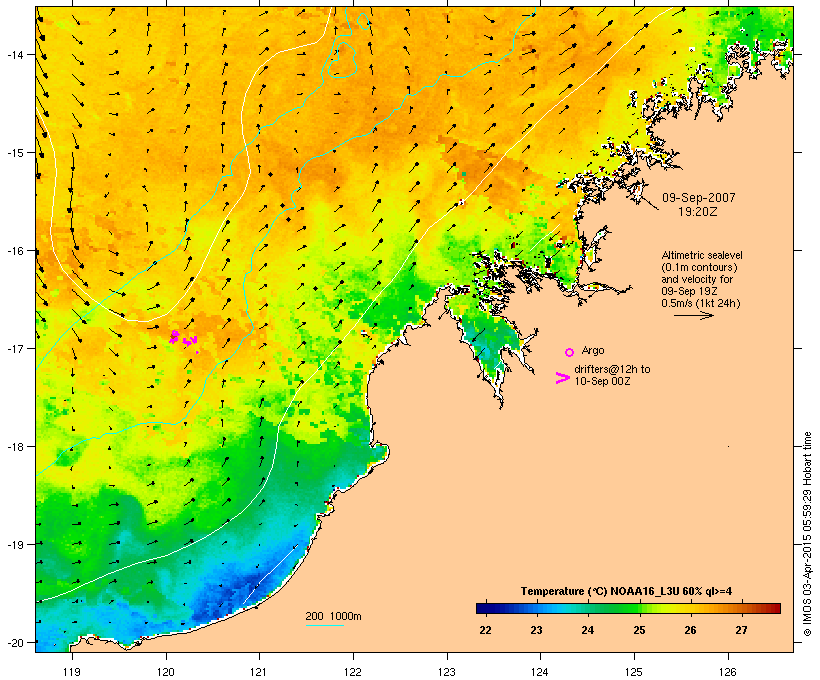
Task: Click the 0.5m/s velocity scale arrow
Action: (693, 315)
